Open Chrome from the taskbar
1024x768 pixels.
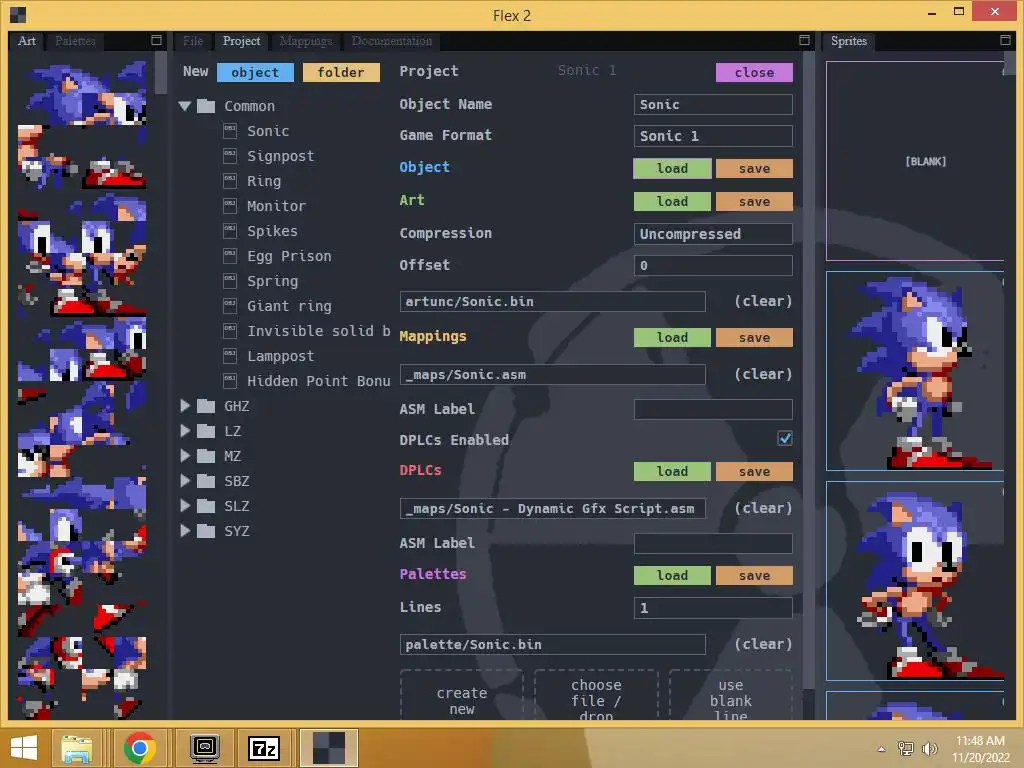(x=139, y=747)
